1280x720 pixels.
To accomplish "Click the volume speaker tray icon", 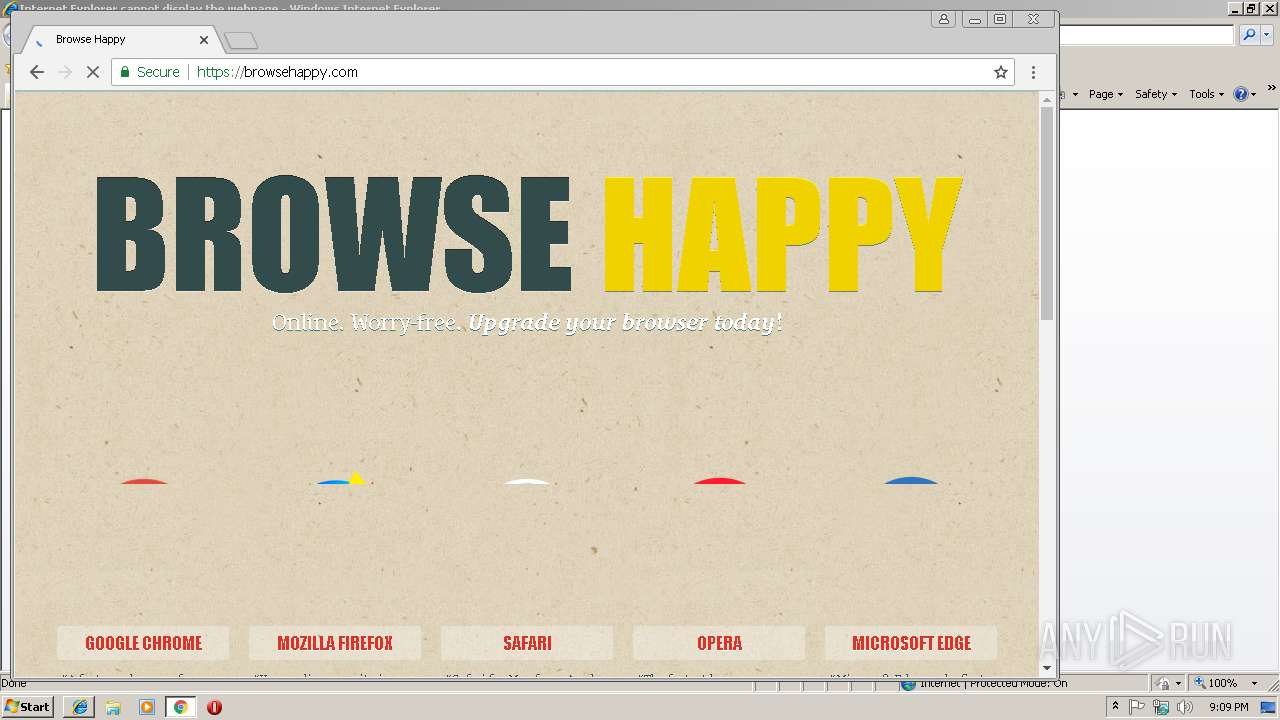I will [1185, 707].
